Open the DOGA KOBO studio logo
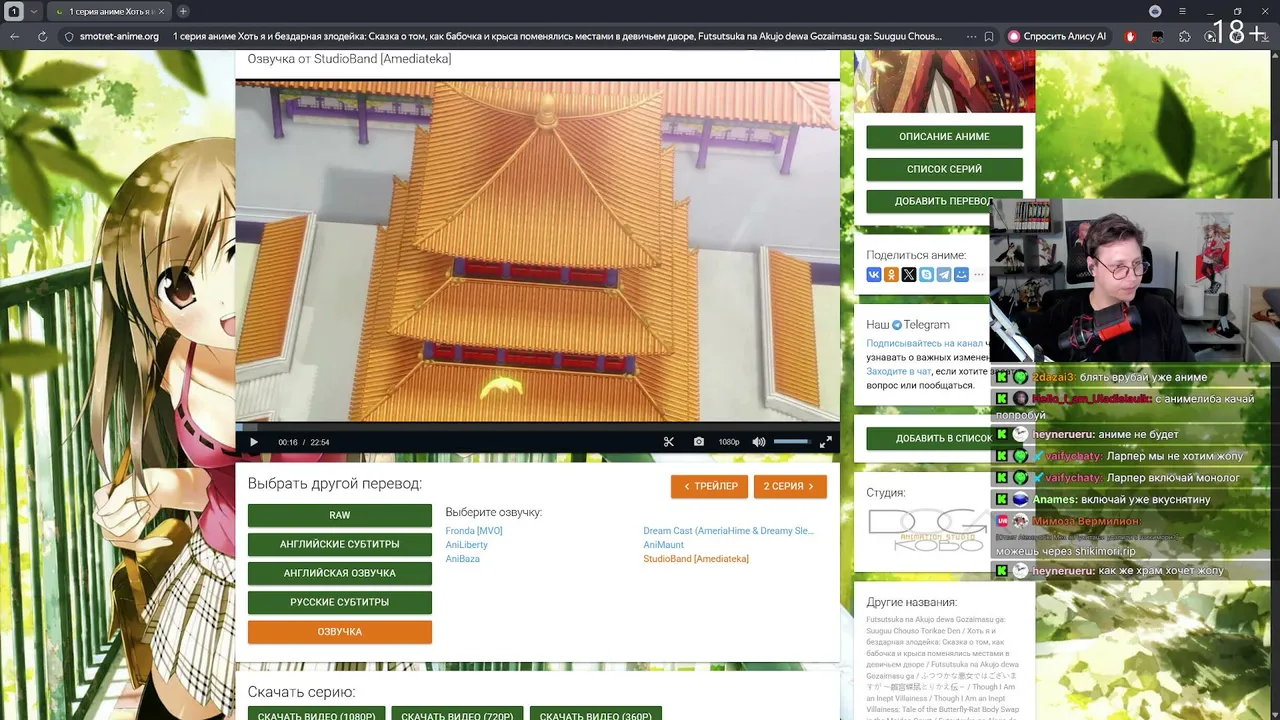Viewport: 1280px width, 720px height. coord(928,531)
